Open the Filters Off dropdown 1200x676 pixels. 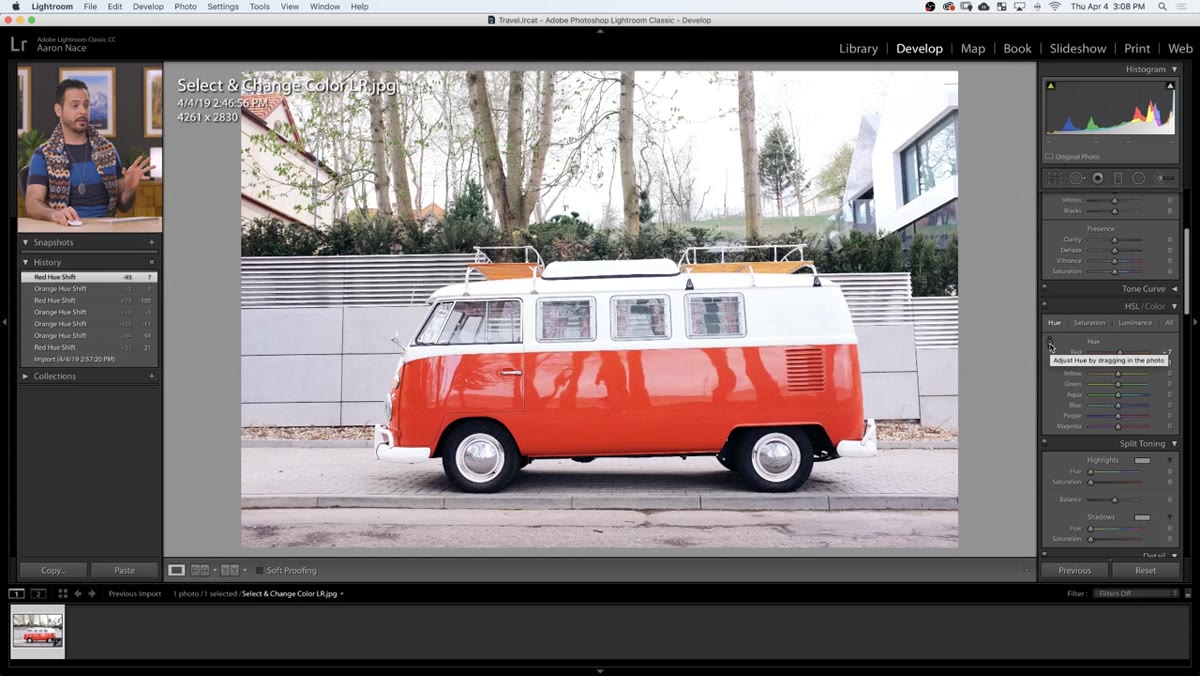1136,594
